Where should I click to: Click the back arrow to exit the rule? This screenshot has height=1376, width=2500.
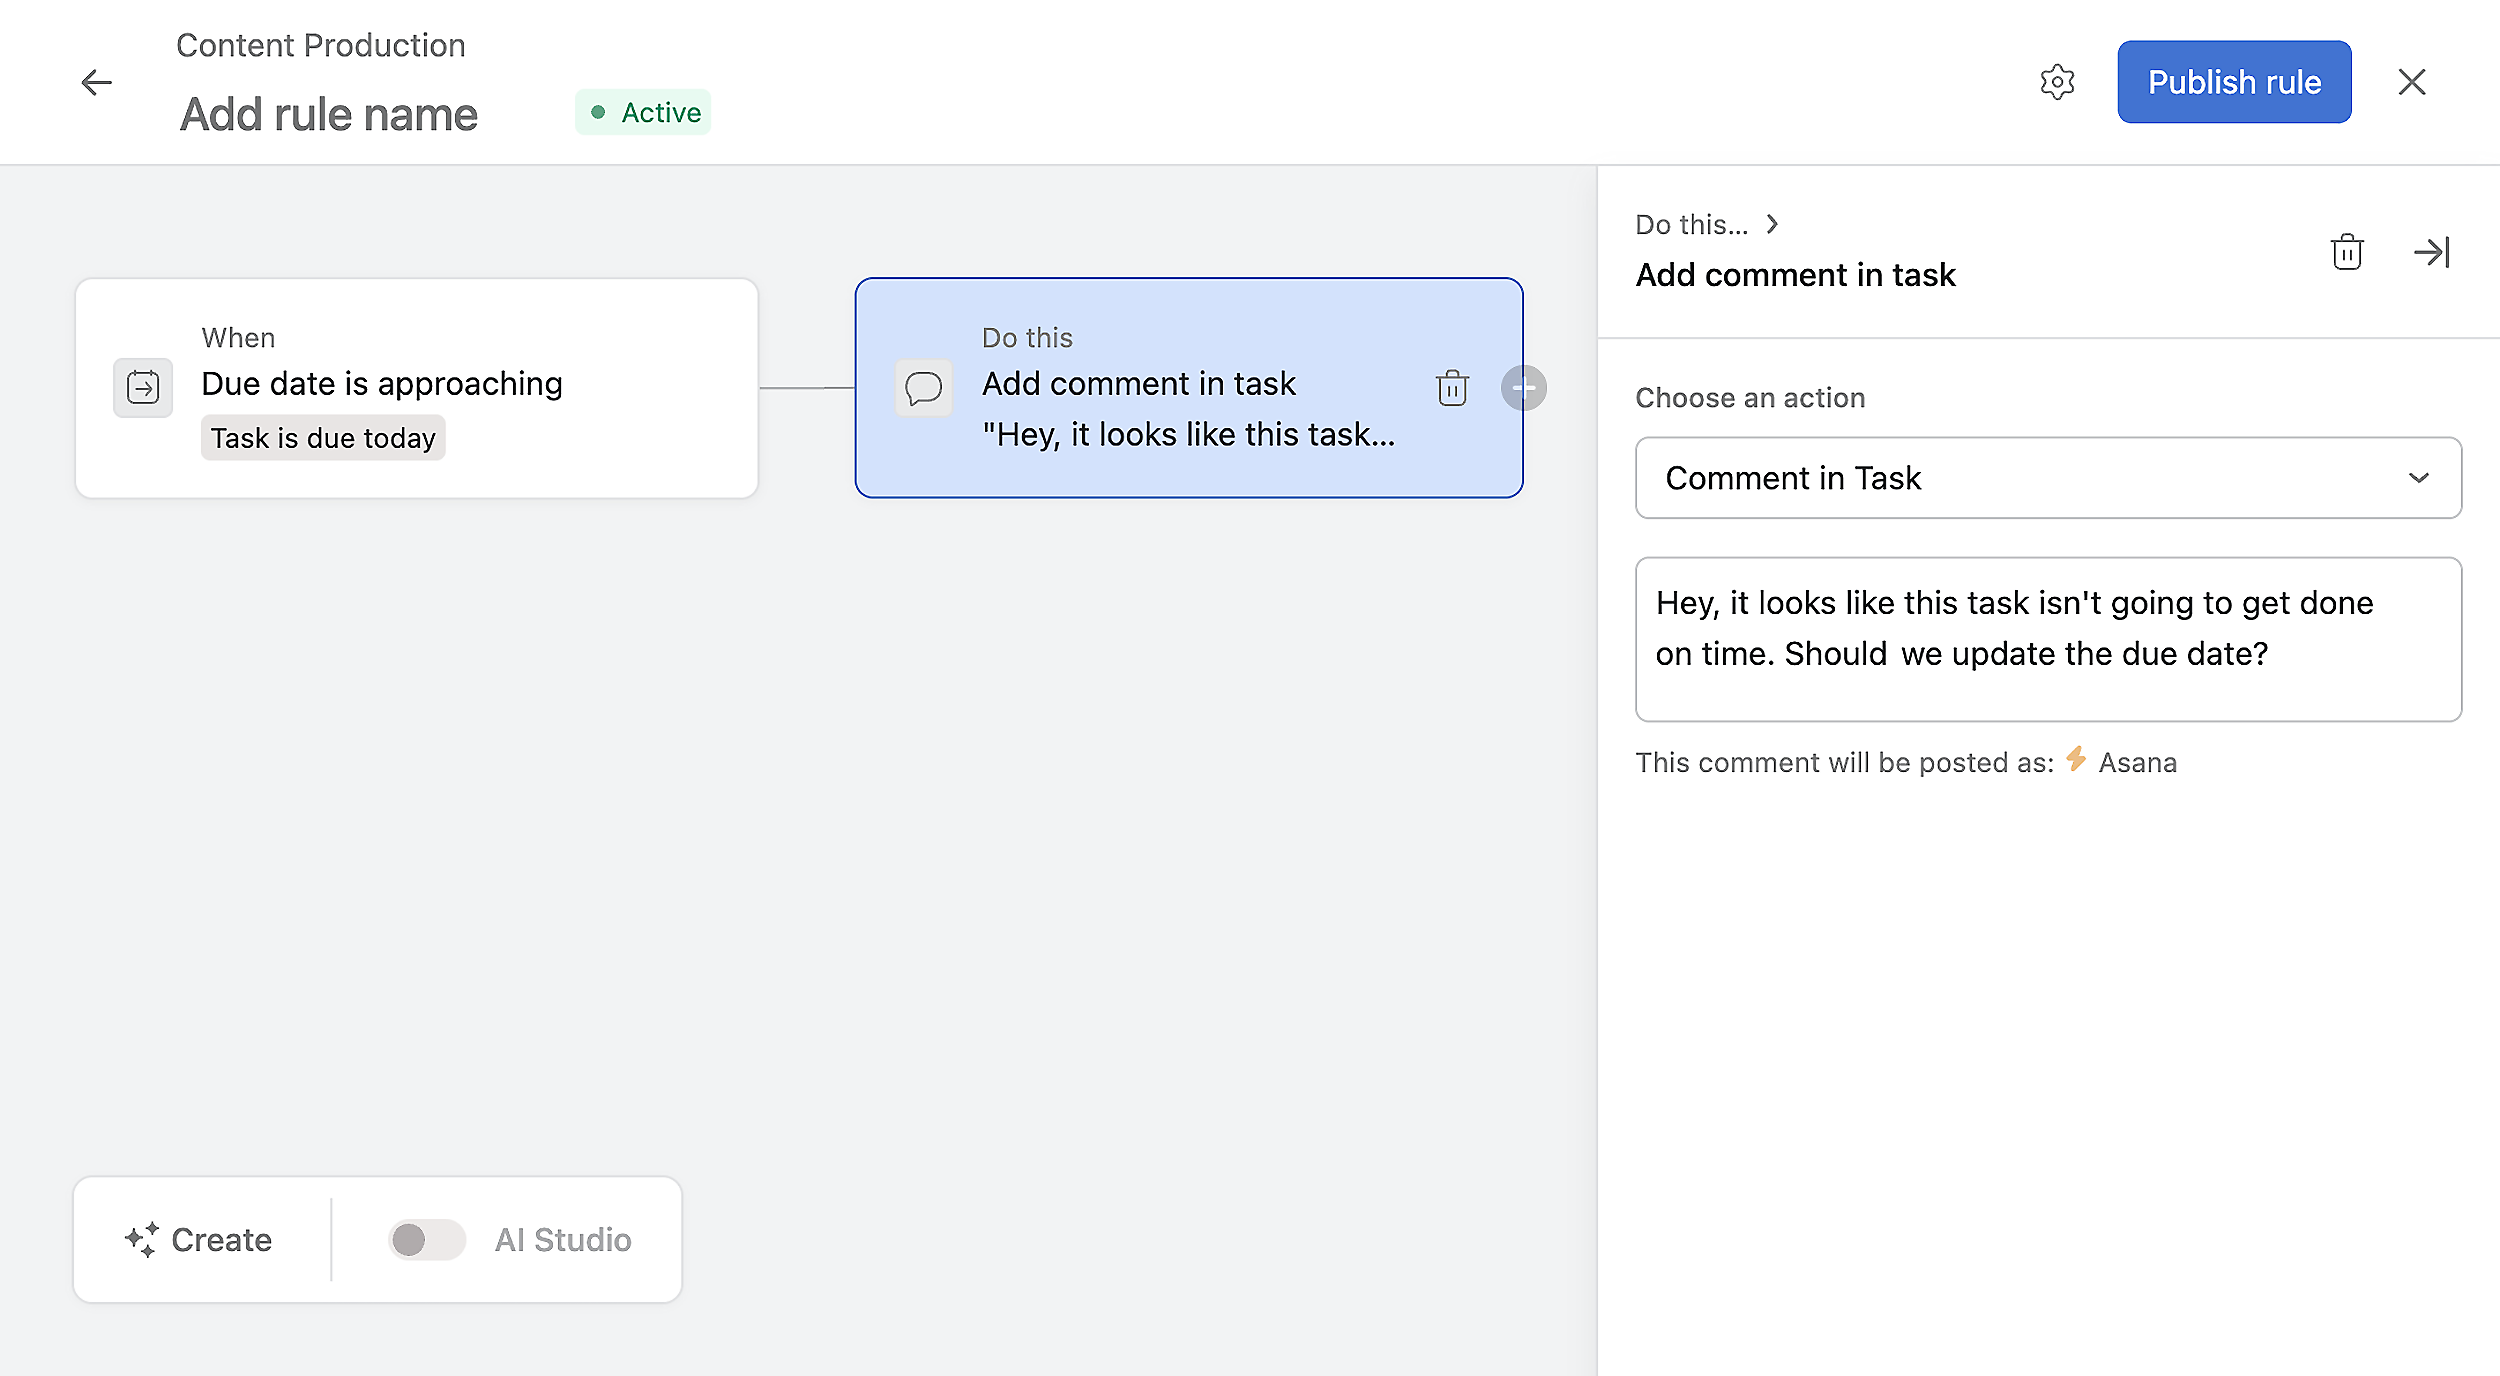(x=96, y=82)
